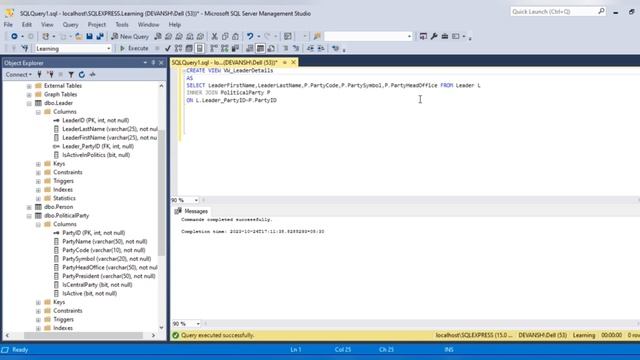The height and width of the screenshot is (360, 640).
Task: Pin the Object Explorer panel (auto hide)
Action: (153, 63)
